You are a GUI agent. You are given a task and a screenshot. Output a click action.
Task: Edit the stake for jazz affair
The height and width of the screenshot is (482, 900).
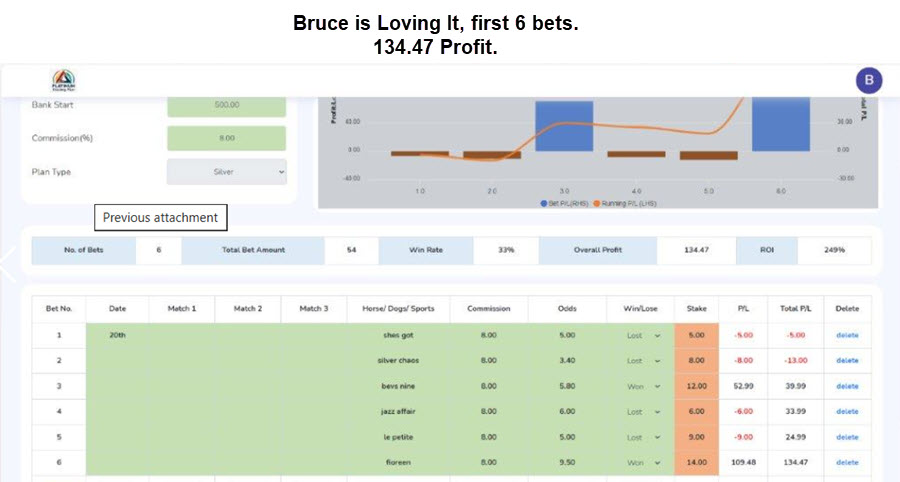coord(697,411)
